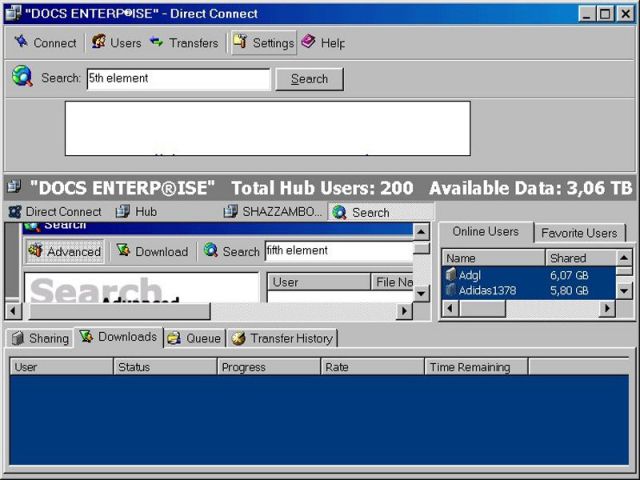Click the Advanced search button
The height and width of the screenshot is (480, 640).
tap(64, 251)
